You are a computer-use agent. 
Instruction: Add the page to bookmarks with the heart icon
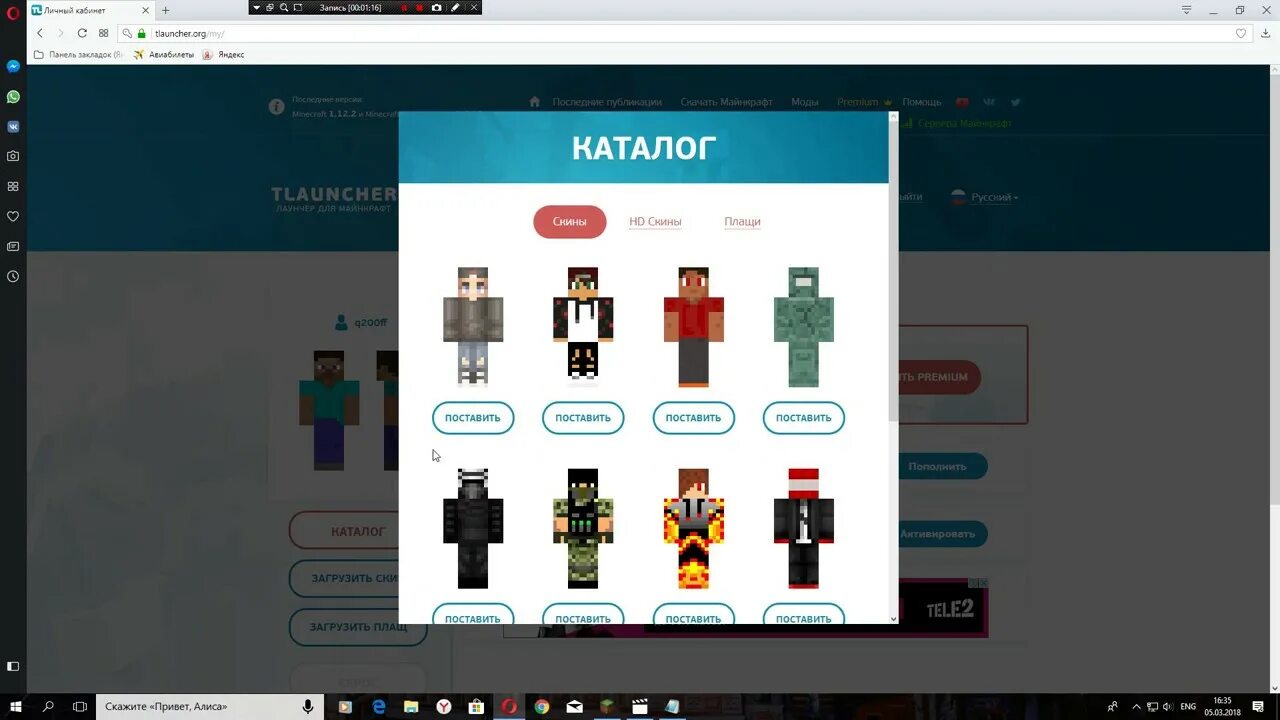coord(1241,33)
